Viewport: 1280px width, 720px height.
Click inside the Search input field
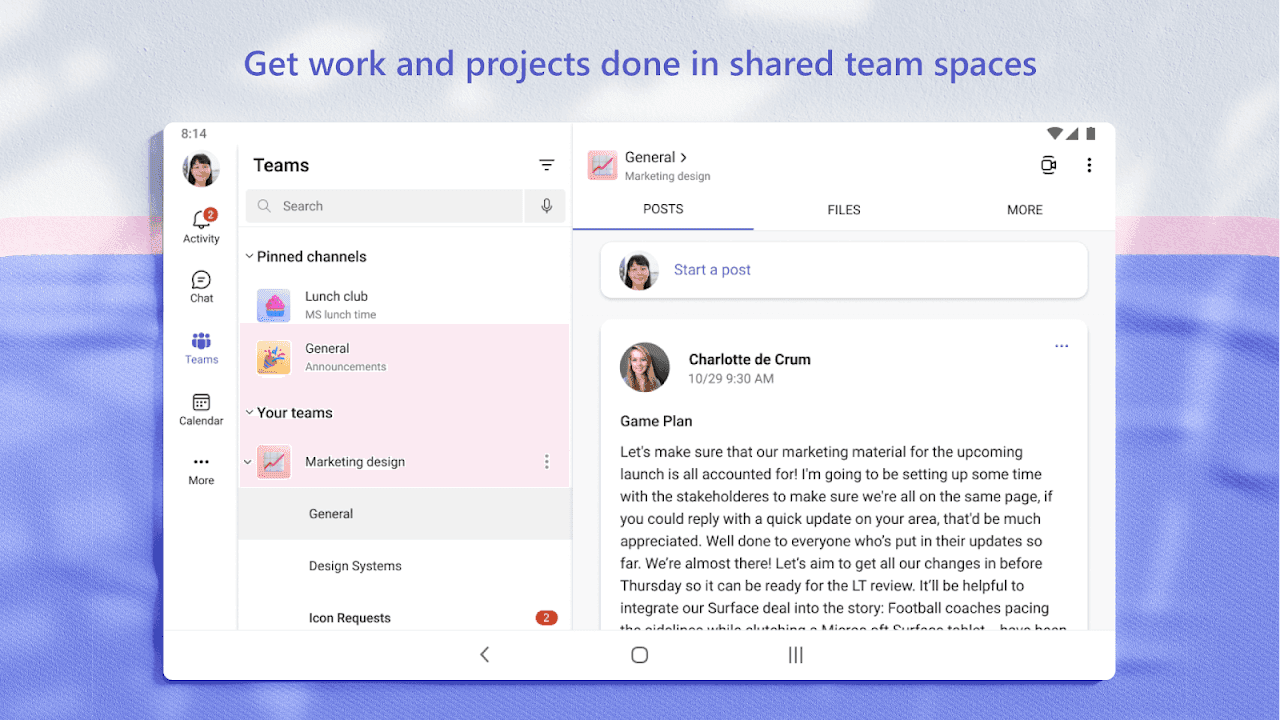[384, 206]
